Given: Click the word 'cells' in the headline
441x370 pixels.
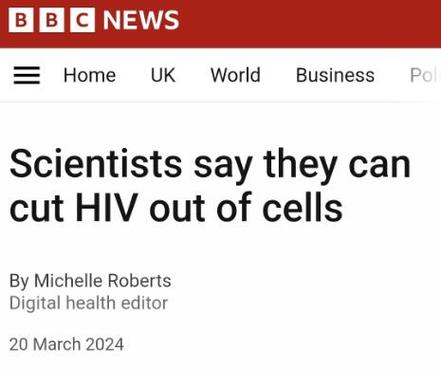Looking at the screenshot, I should click(x=302, y=208).
